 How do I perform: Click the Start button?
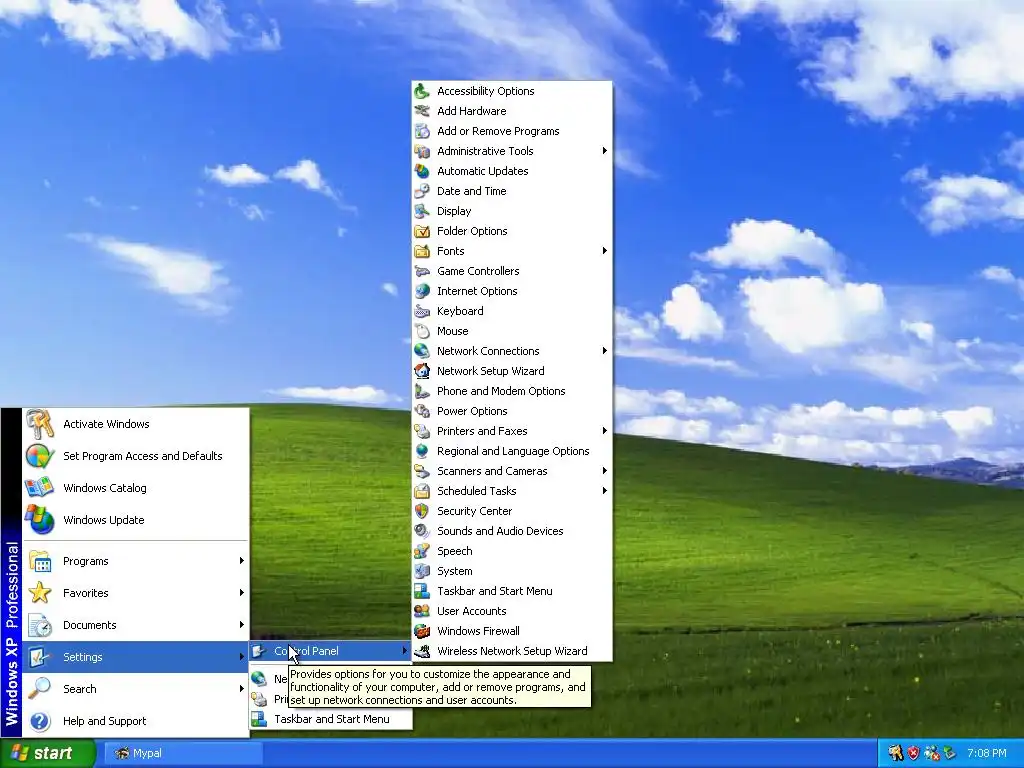pos(47,753)
